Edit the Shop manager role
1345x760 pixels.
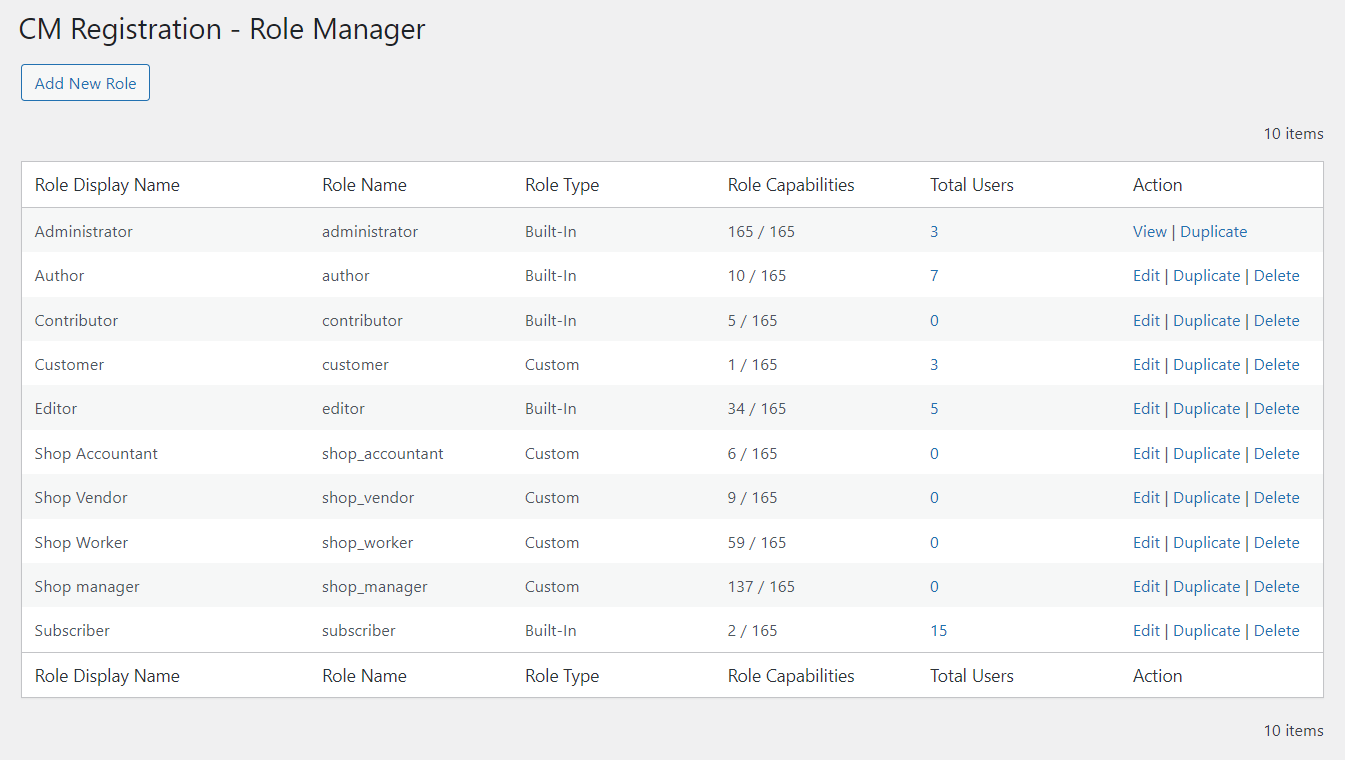(1146, 586)
